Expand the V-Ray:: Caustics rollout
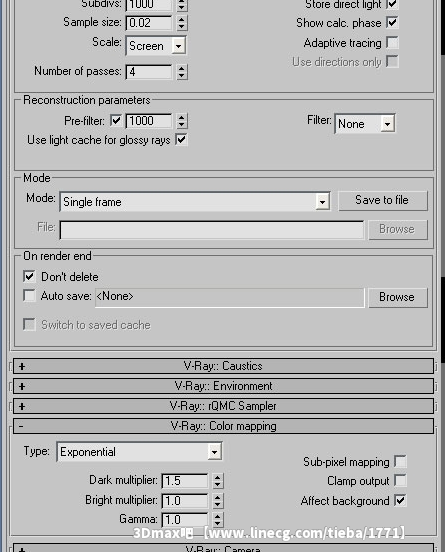Screen dimensions: 445x552 tap(223, 366)
